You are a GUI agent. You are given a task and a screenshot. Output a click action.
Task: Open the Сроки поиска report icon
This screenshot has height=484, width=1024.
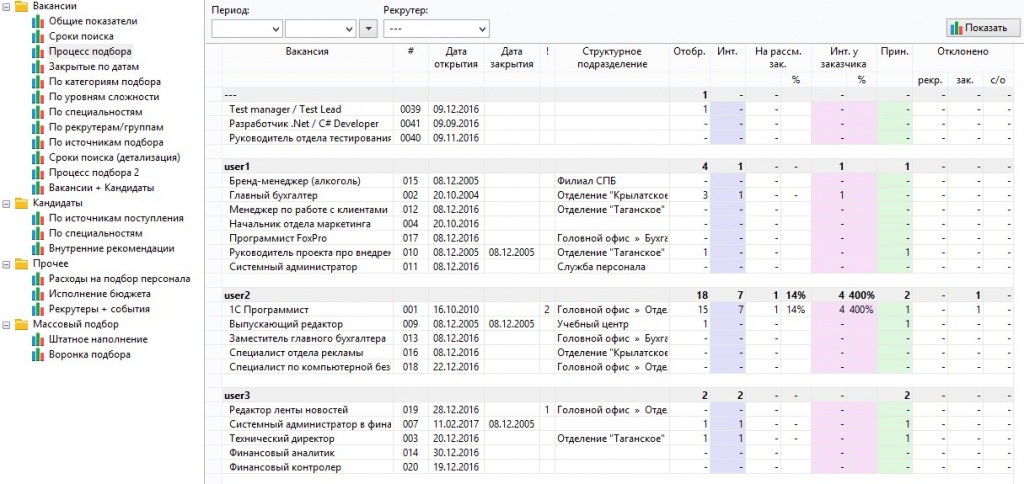39,36
